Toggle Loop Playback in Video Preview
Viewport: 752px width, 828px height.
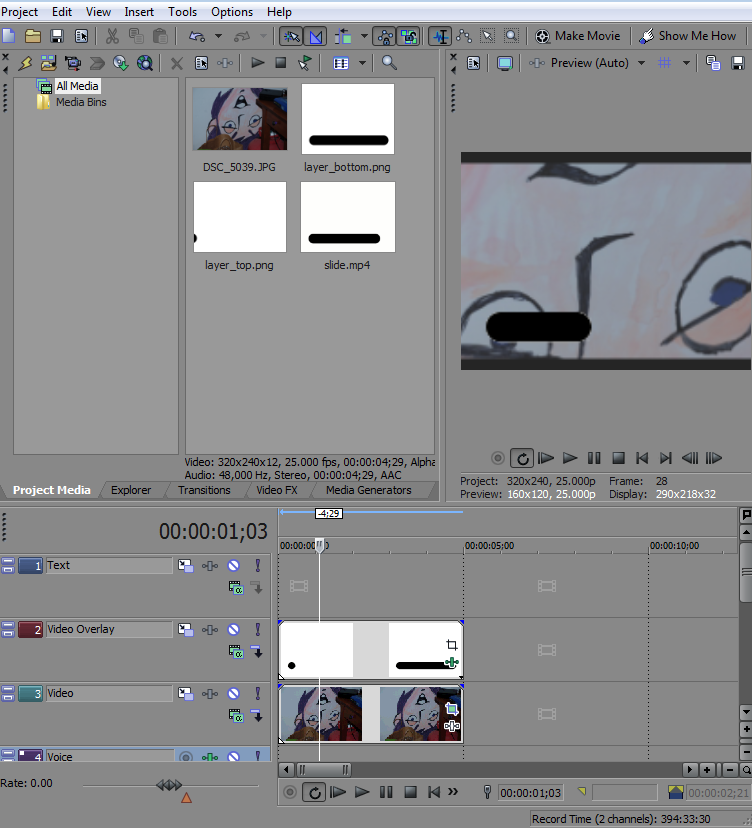(x=522, y=458)
